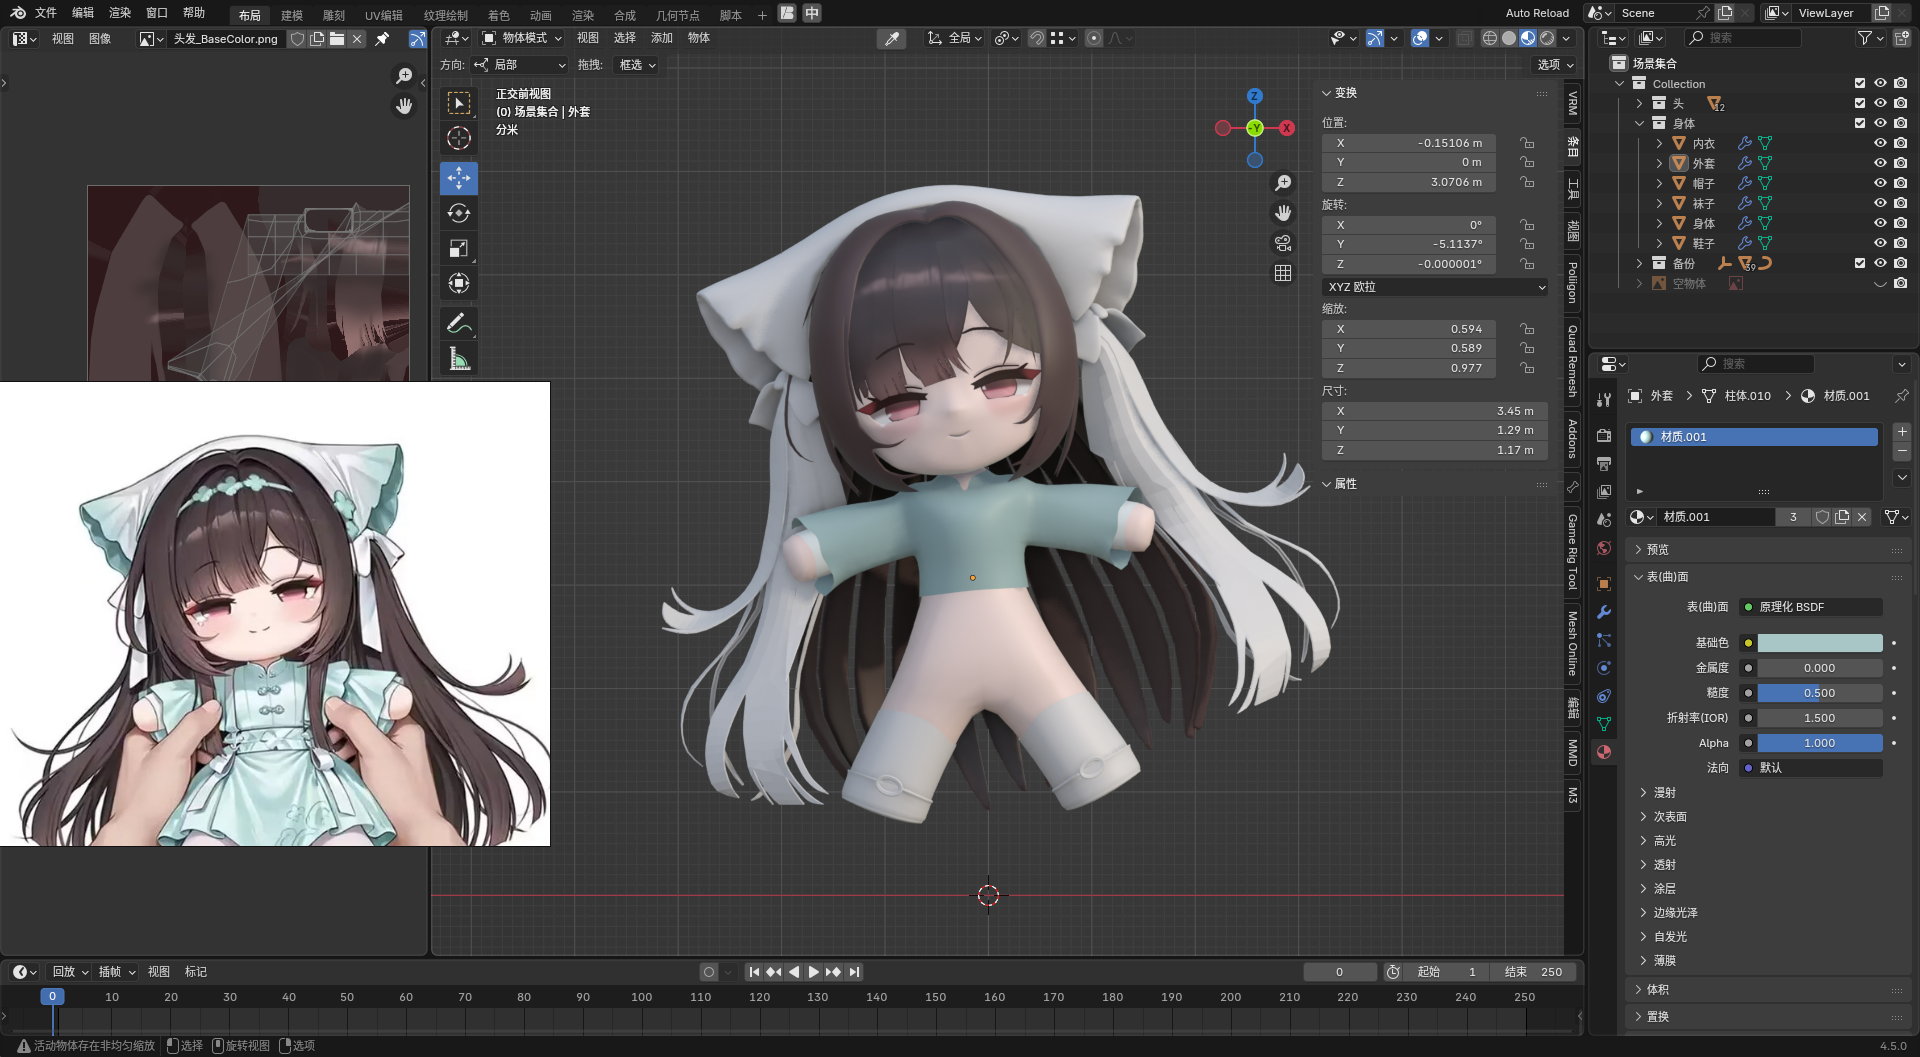Screen dimensions: 1920x1057
Task: Toggle visibility of the 鞋子 object
Action: tap(1880, 243)
